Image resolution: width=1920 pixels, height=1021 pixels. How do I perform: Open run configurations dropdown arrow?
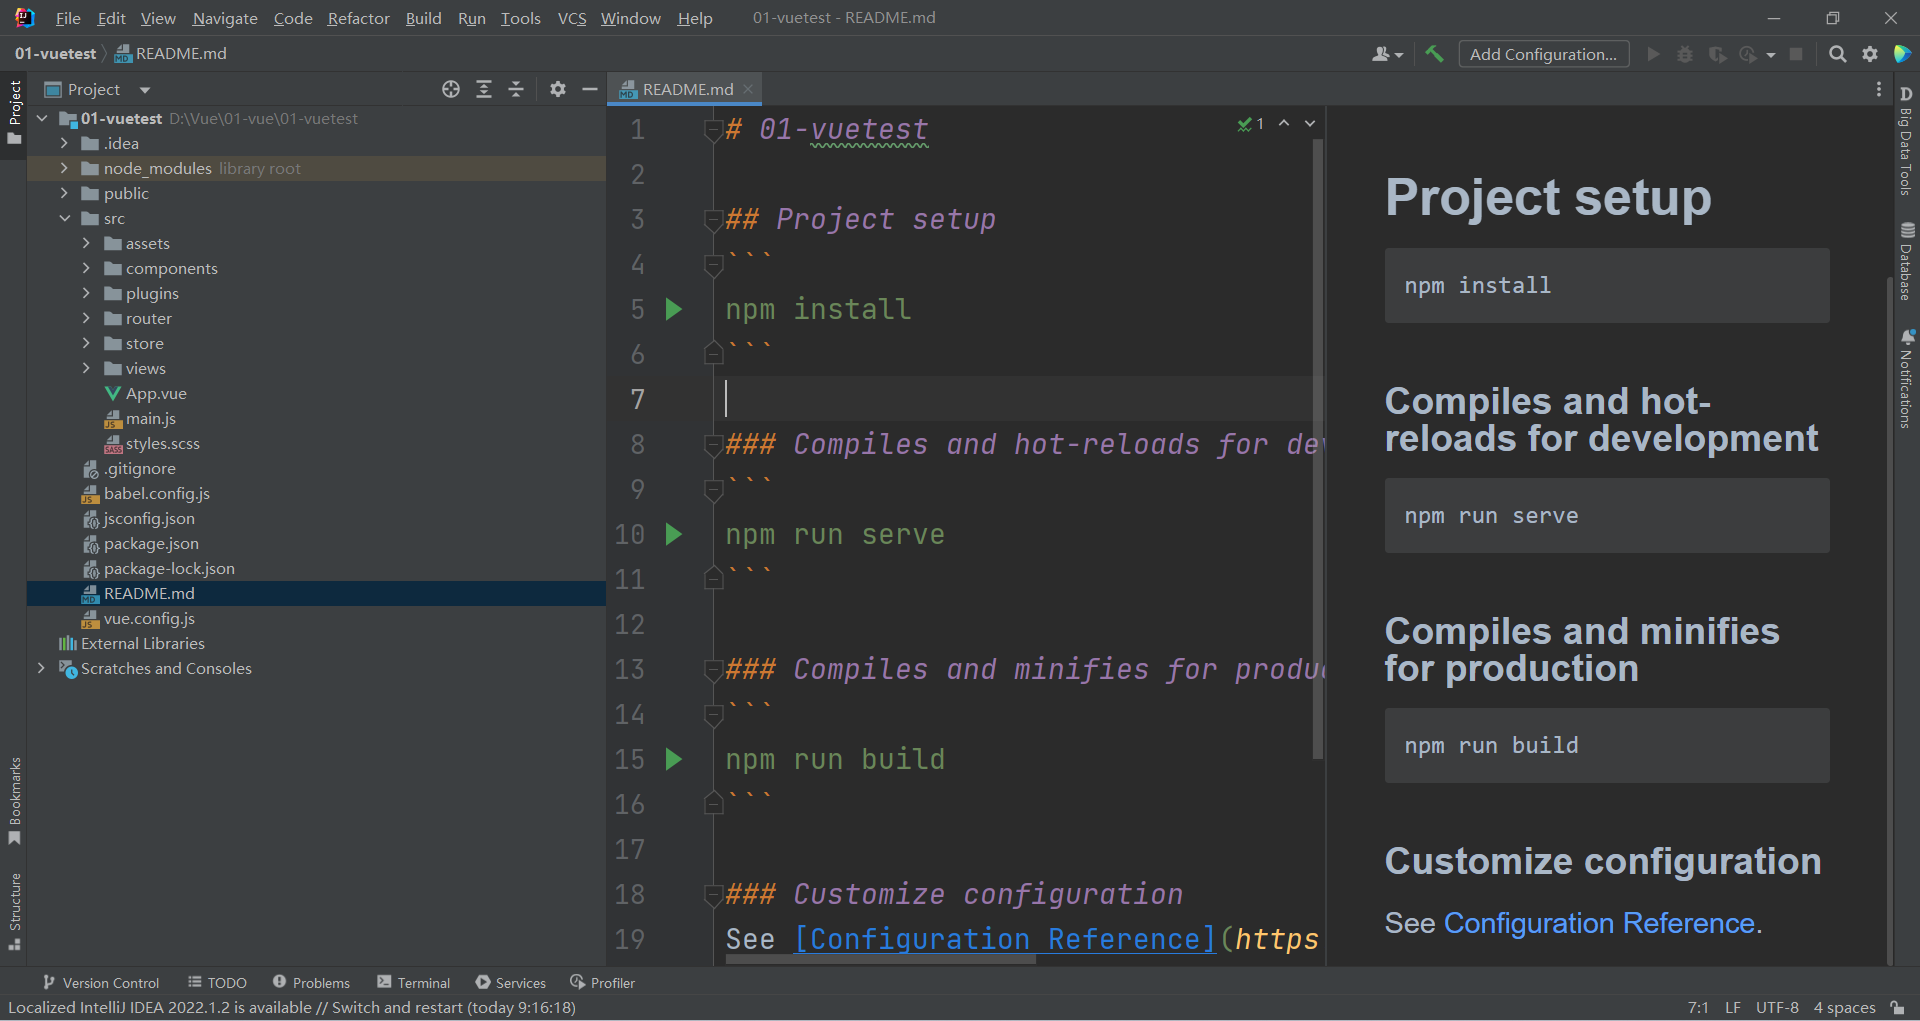(x=1771, y=55)
